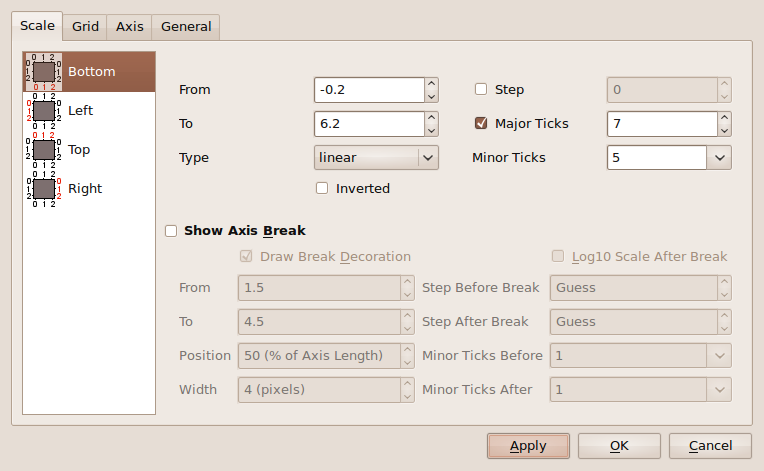Decrease the To value with down arrow
The width and height of the screenshot is (764, 471).
pyautogui.click(x=431, y=130)
